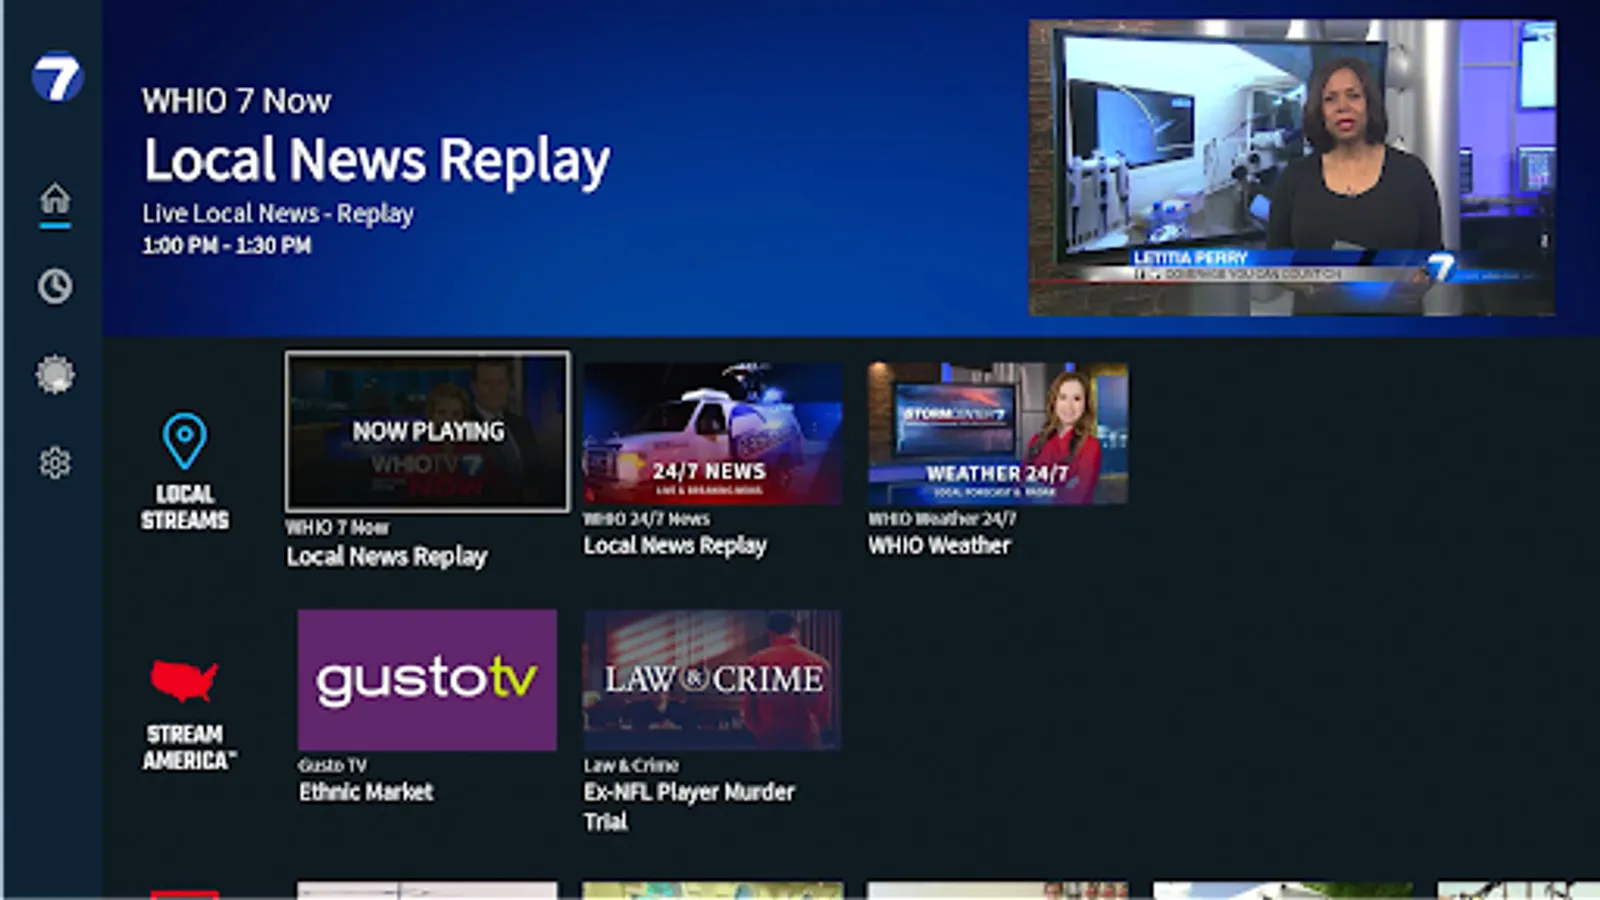Click the 'Local News Replay' hero title
This screenshot has width=1600, height=900.
[x=377, y=161]
